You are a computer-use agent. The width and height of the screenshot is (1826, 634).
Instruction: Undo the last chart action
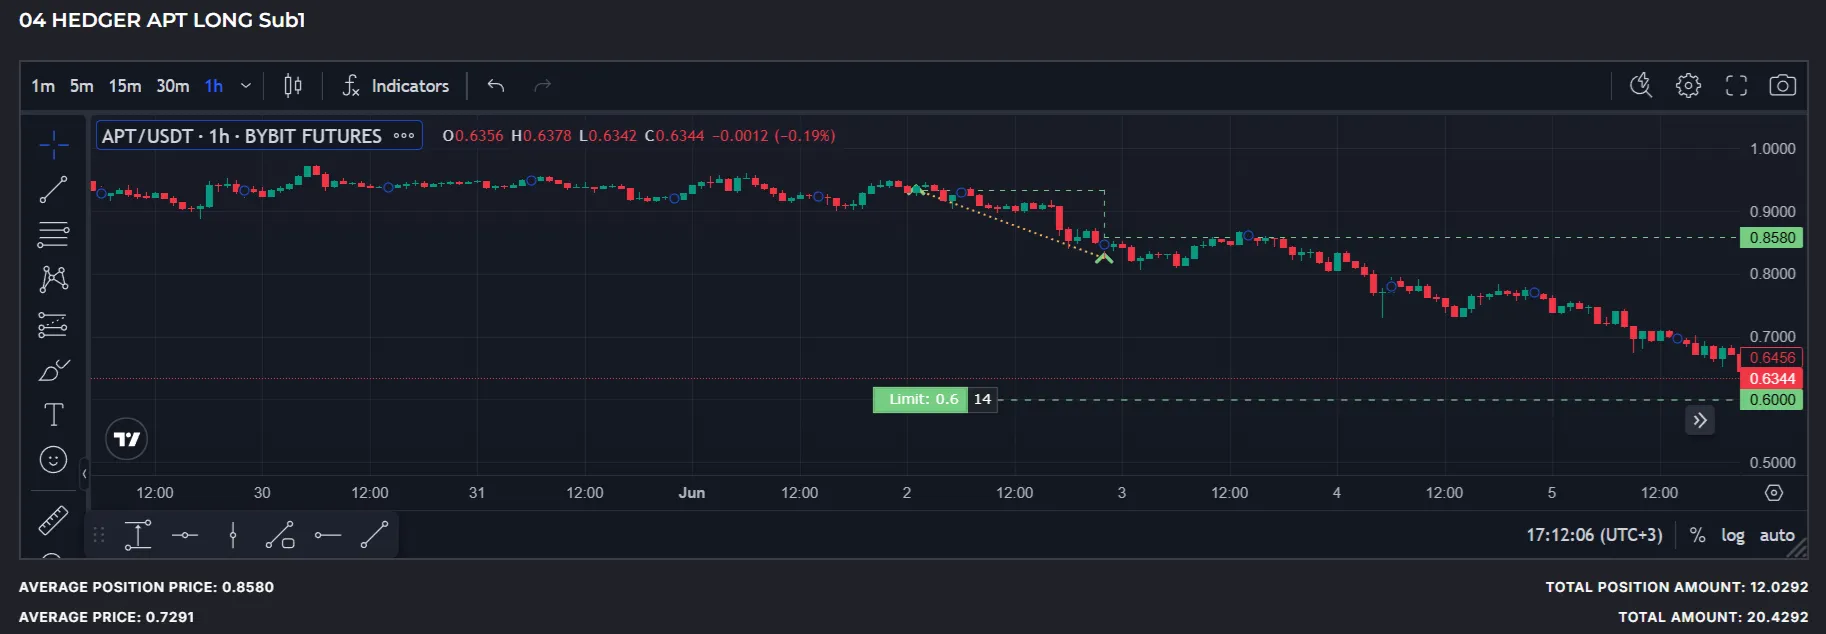[496, 86]
